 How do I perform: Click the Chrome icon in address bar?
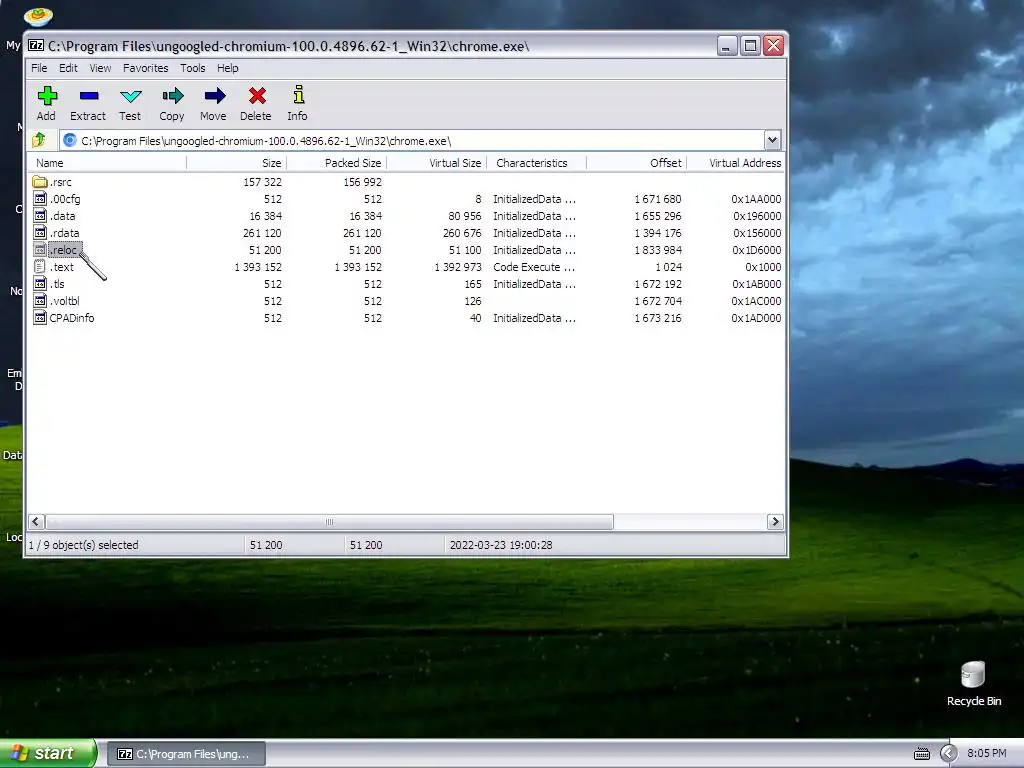[x=70, y=140]
